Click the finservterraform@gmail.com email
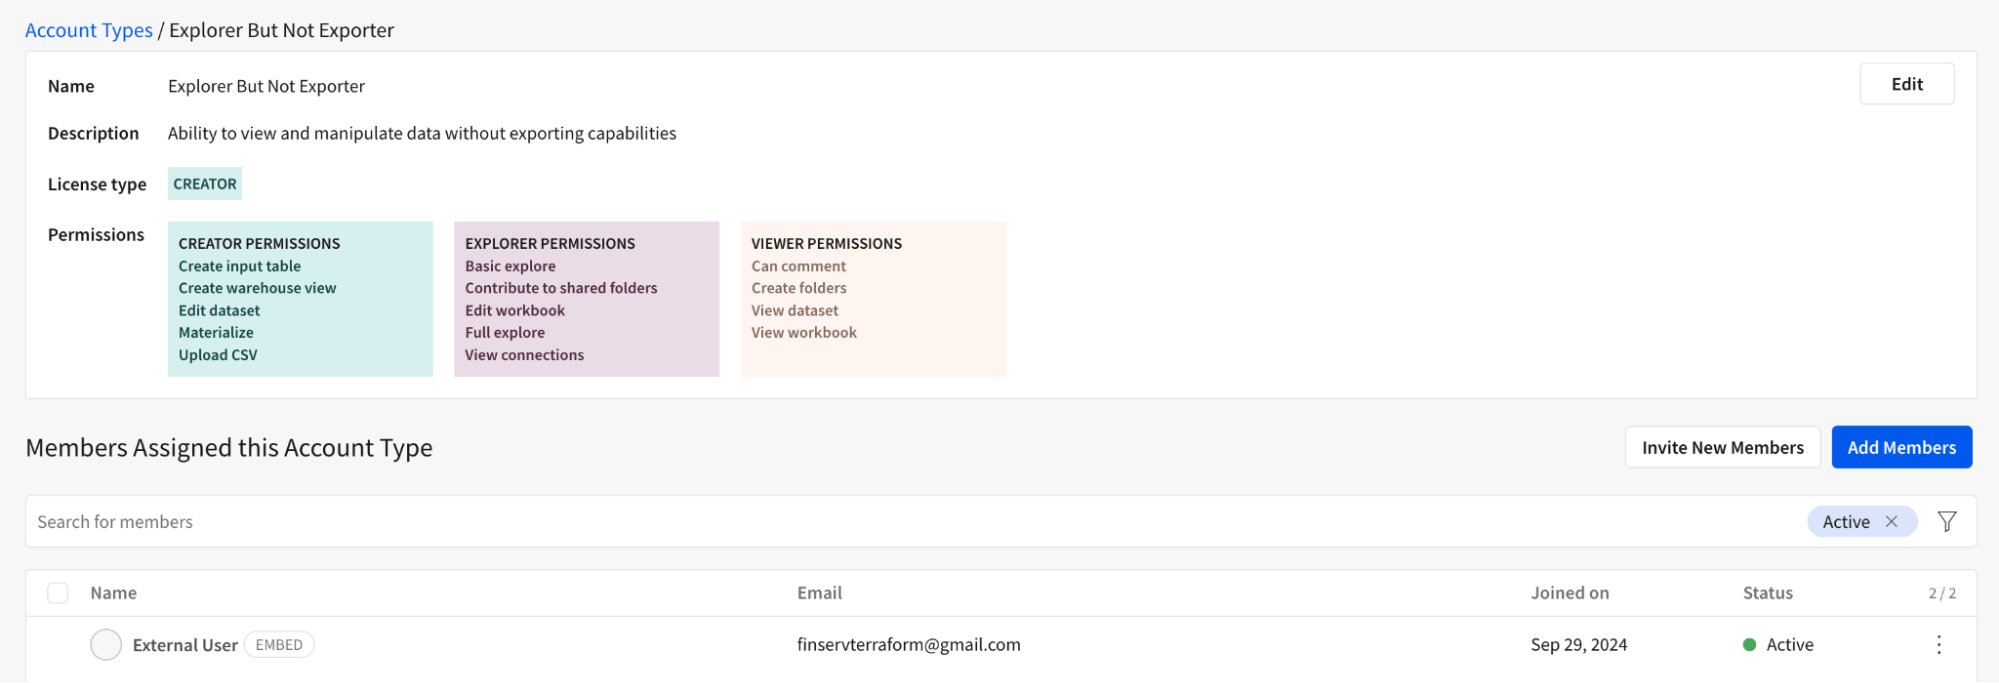The width and height of the screenshot is (1999, 683). 908,645
